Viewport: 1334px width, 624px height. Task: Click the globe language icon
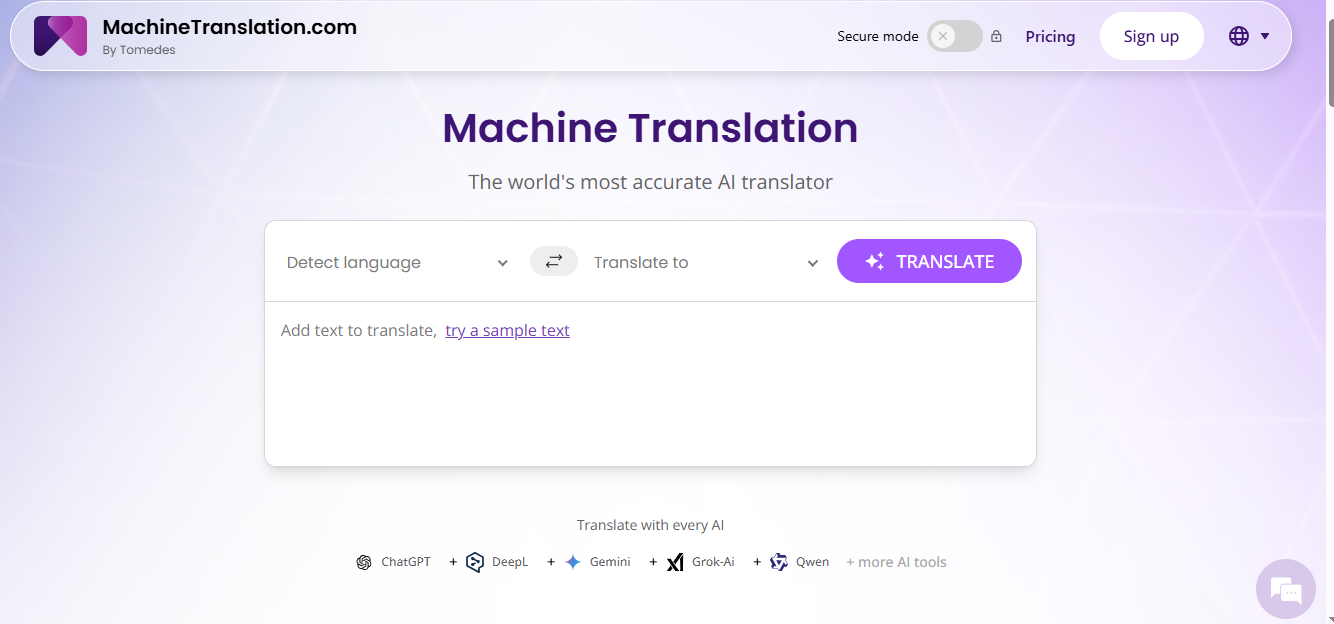[x=1238, y=36]
